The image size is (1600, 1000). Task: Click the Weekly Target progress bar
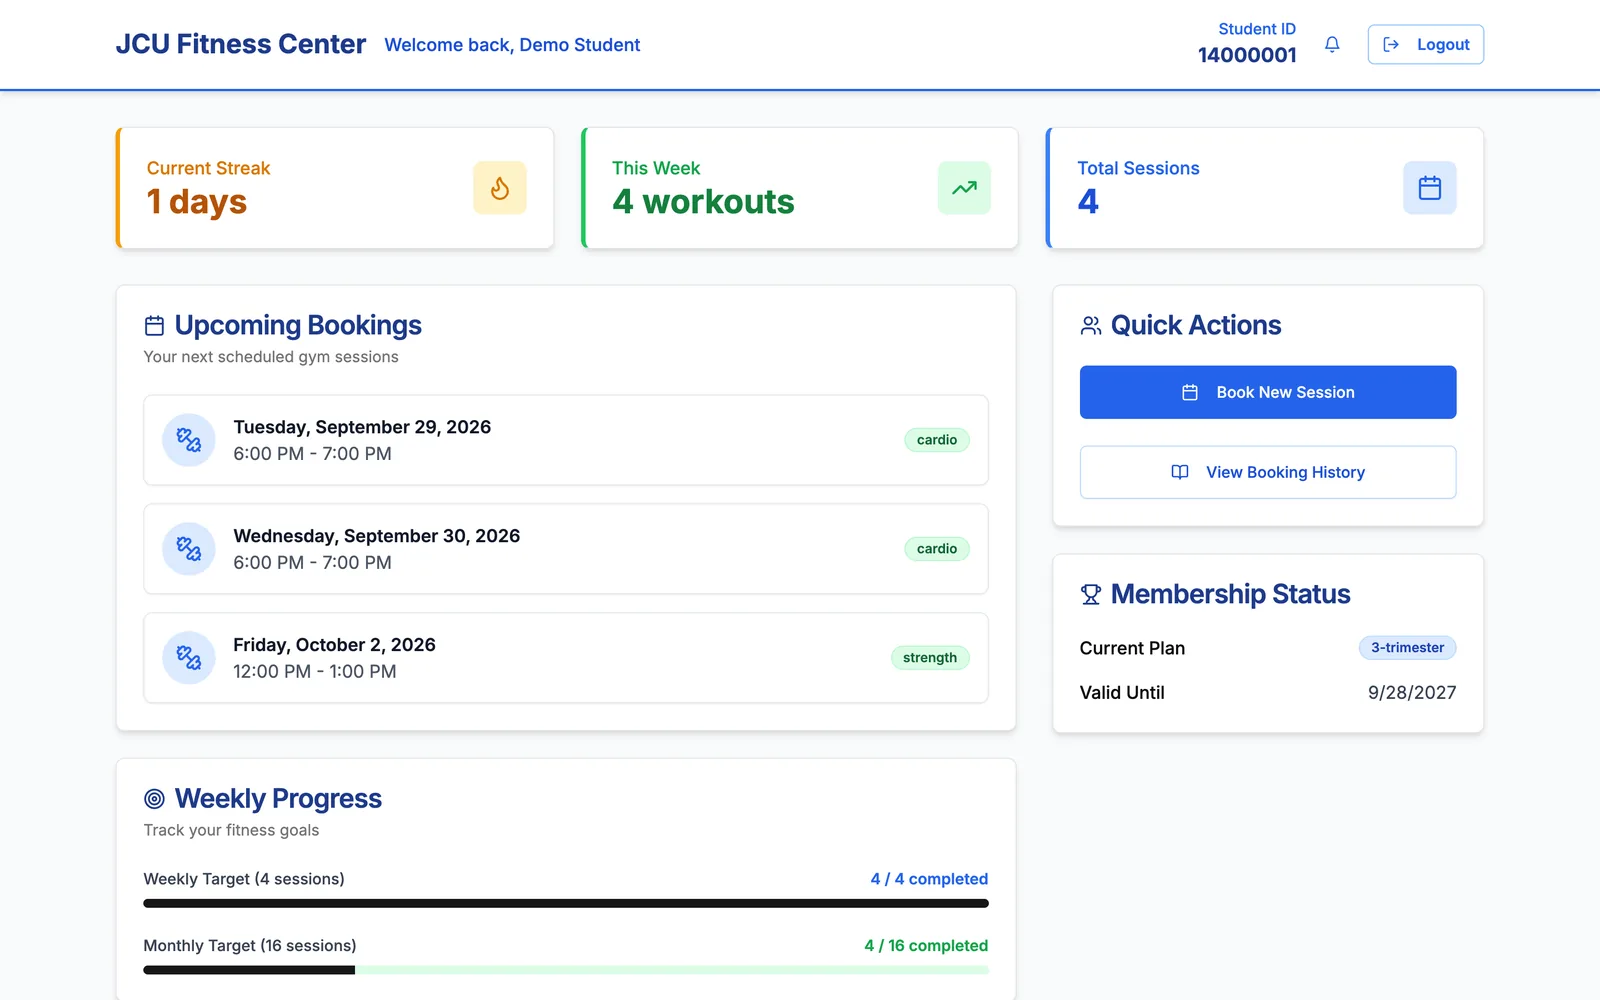(x=566, y=903)
